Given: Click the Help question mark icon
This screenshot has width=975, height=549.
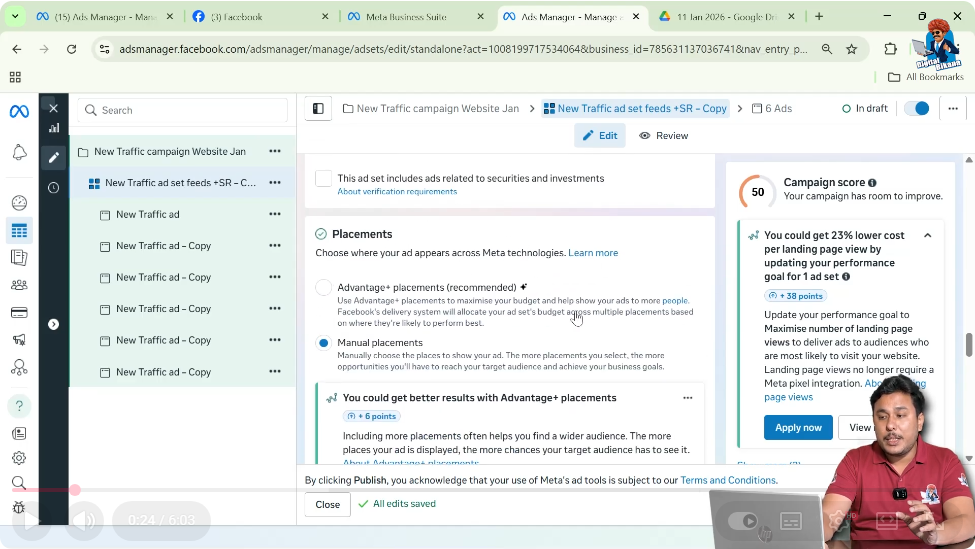Looking at the screenshot, I should (x=19, y=406).
